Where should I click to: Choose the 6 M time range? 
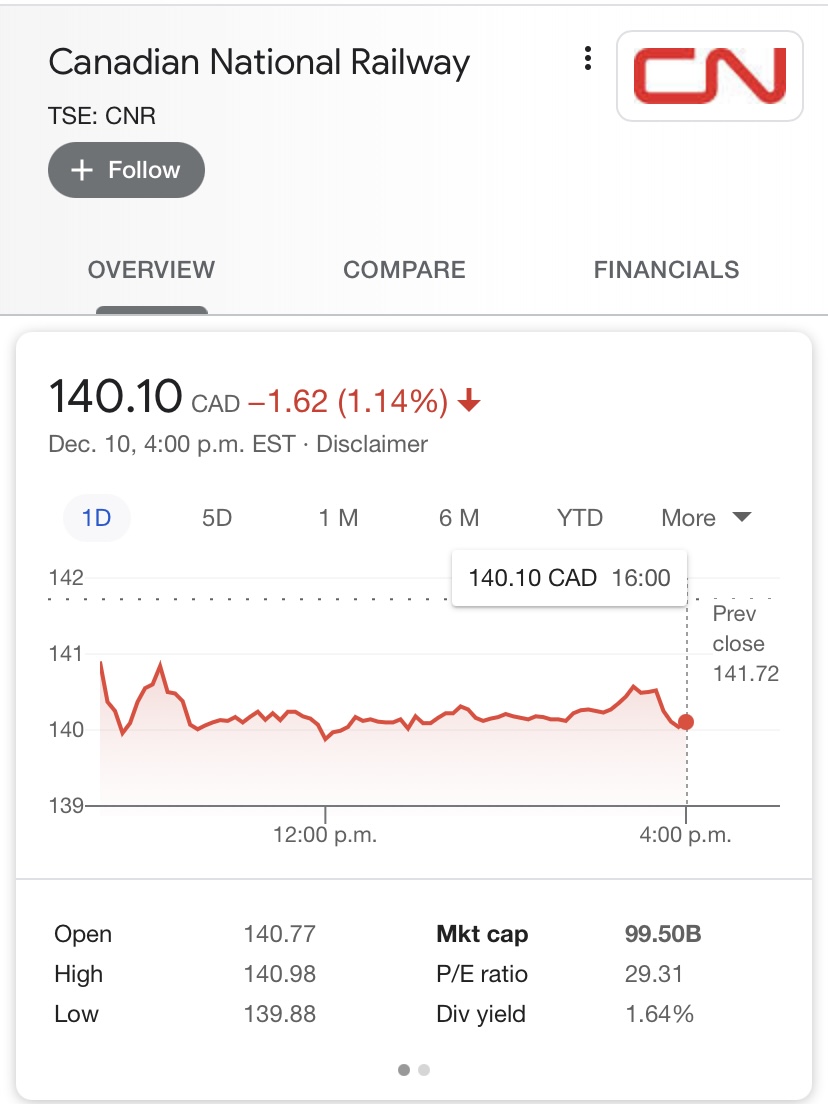pyautogui.click(x=459, y=518)
